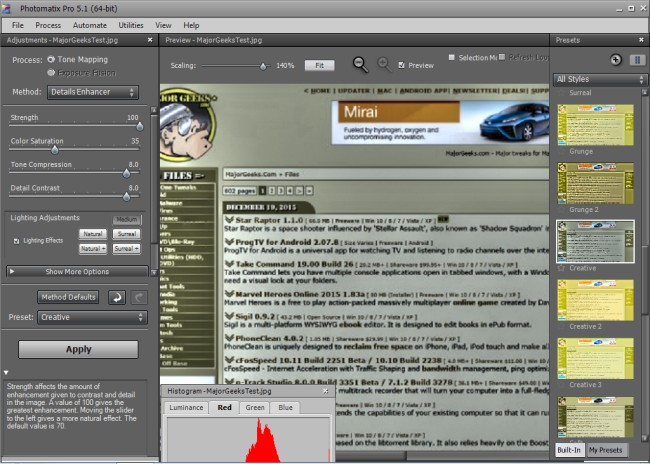Switch to Luminance histogram tab
The height and width of the screenshot is (464, 650).
coord(186,408)
